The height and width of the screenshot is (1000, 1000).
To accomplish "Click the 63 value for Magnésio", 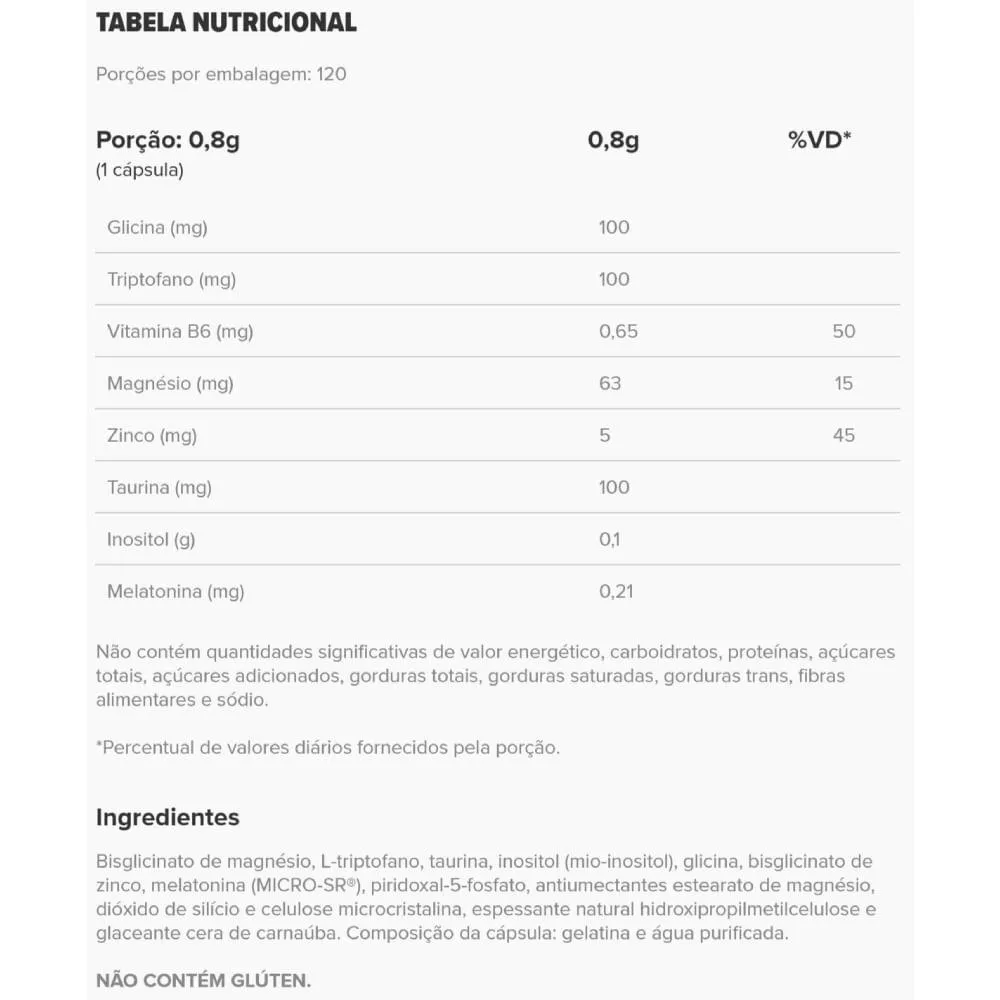I will click(x=610, y=383).
